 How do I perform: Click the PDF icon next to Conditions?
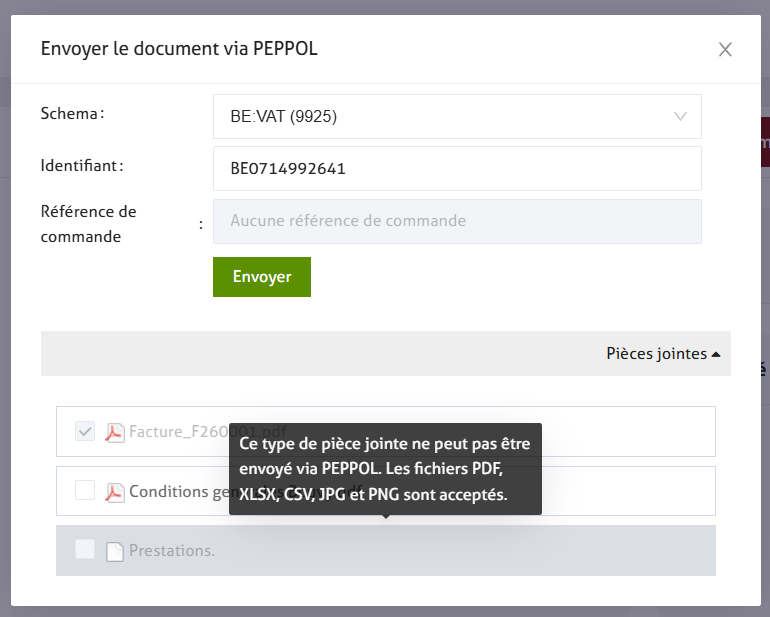[115, 492]
